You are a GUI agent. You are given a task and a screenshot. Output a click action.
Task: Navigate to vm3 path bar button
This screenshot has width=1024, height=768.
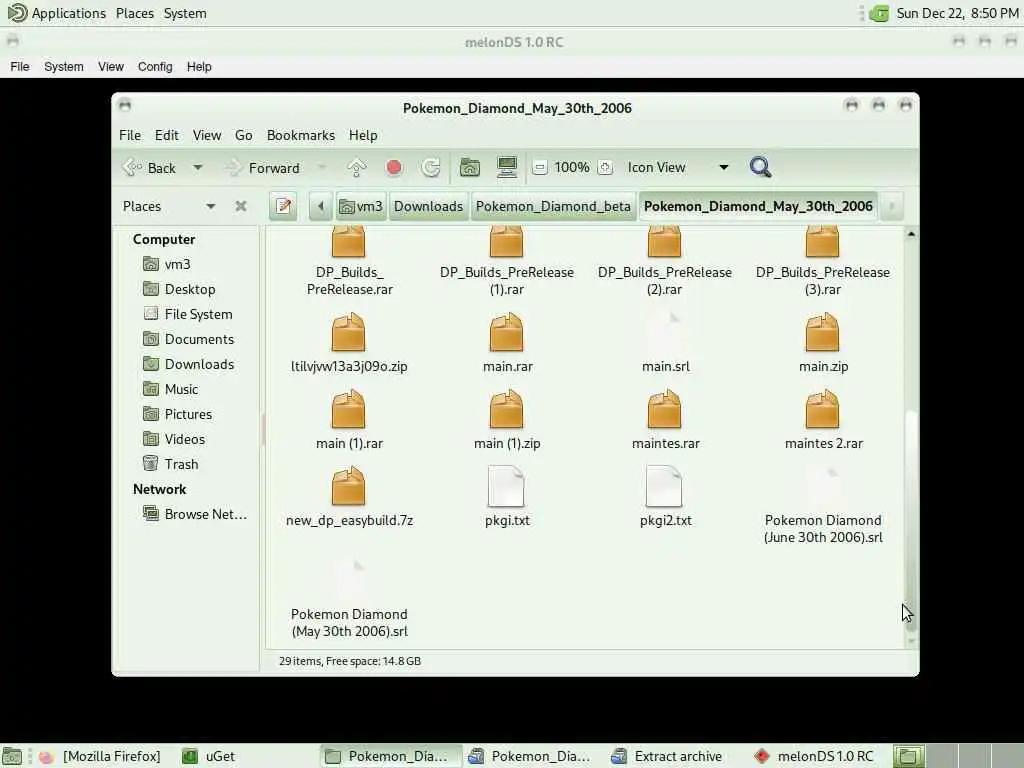coord(361,206)
